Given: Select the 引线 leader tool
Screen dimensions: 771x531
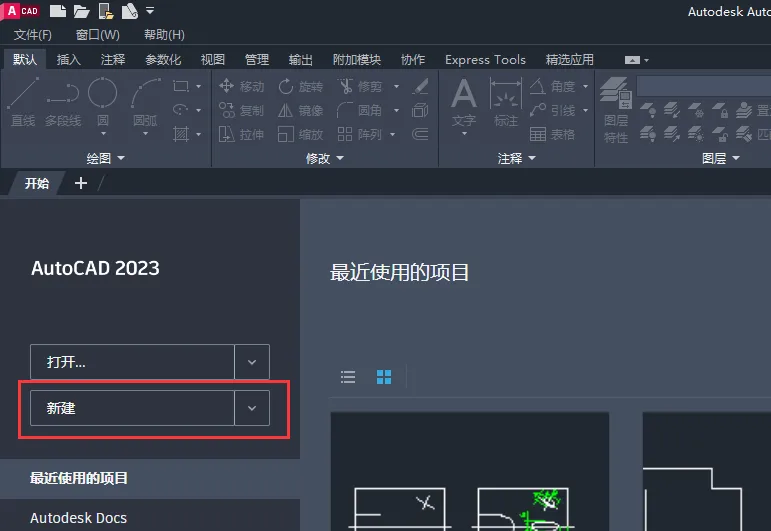Looking at the screenshot, I should 553,110.
